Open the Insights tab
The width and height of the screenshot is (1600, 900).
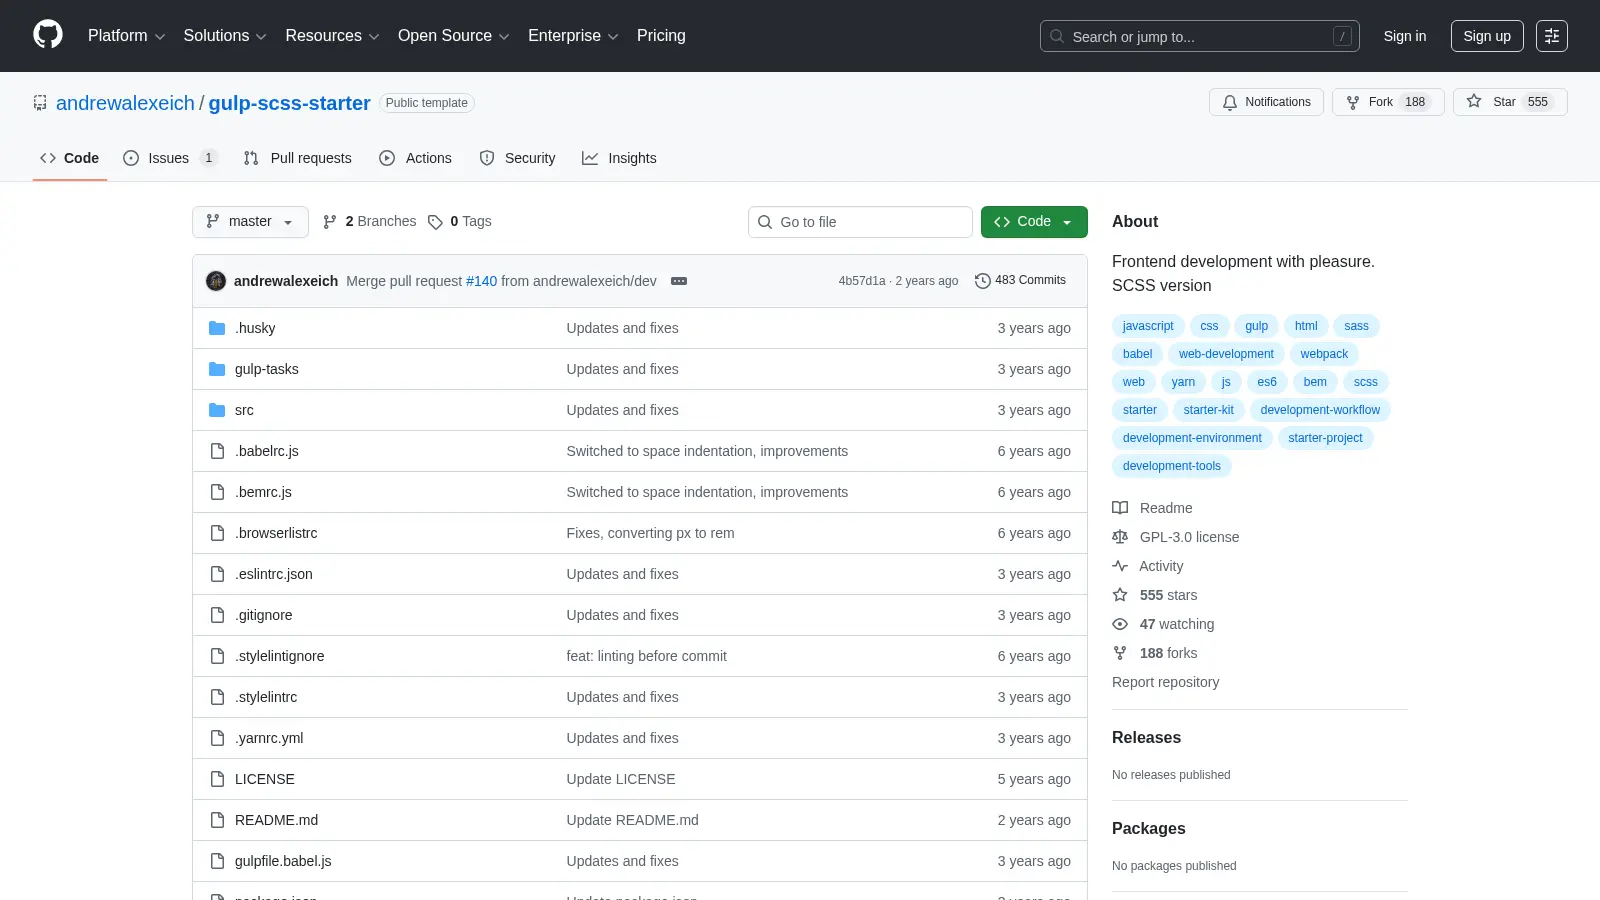point(620,158)
